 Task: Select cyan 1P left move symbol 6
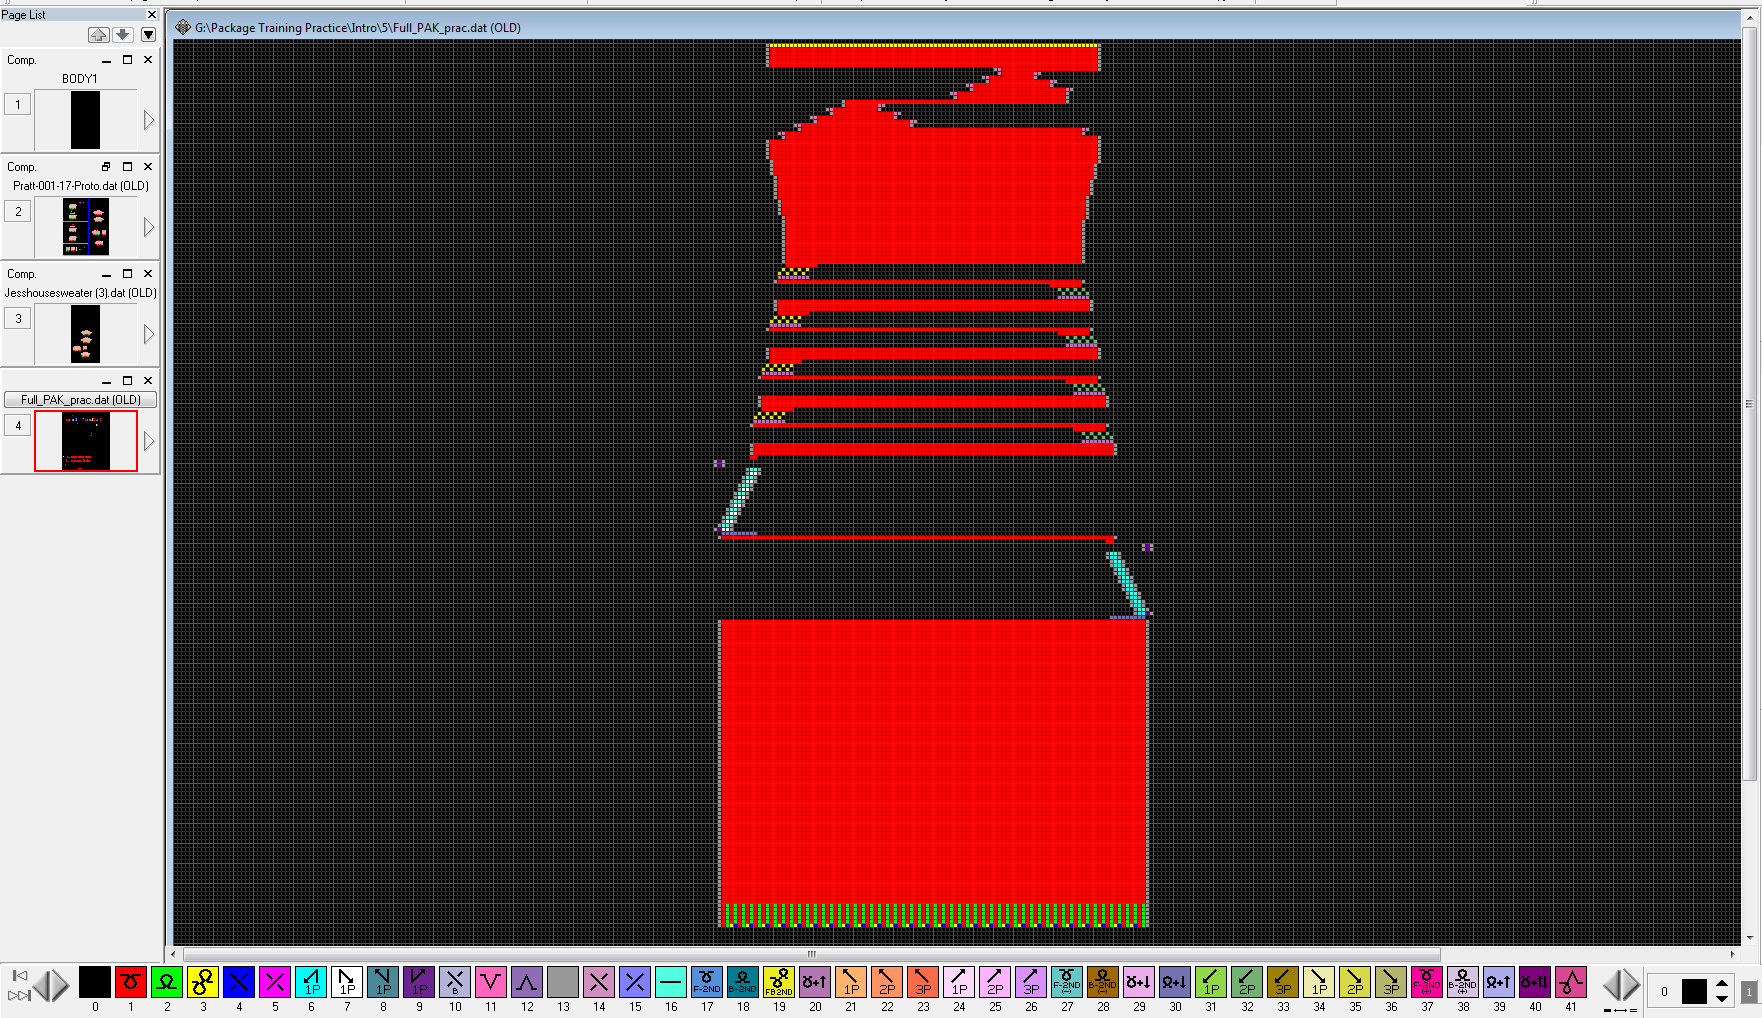click(311, 983)
